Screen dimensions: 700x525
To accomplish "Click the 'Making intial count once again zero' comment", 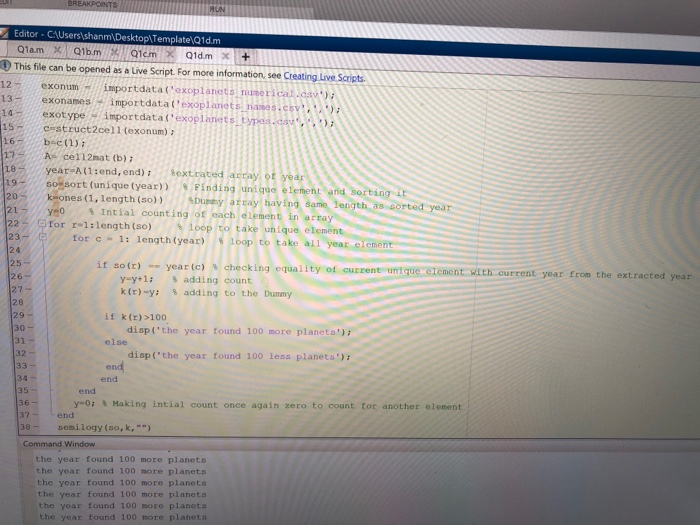I will click(283, 405).
